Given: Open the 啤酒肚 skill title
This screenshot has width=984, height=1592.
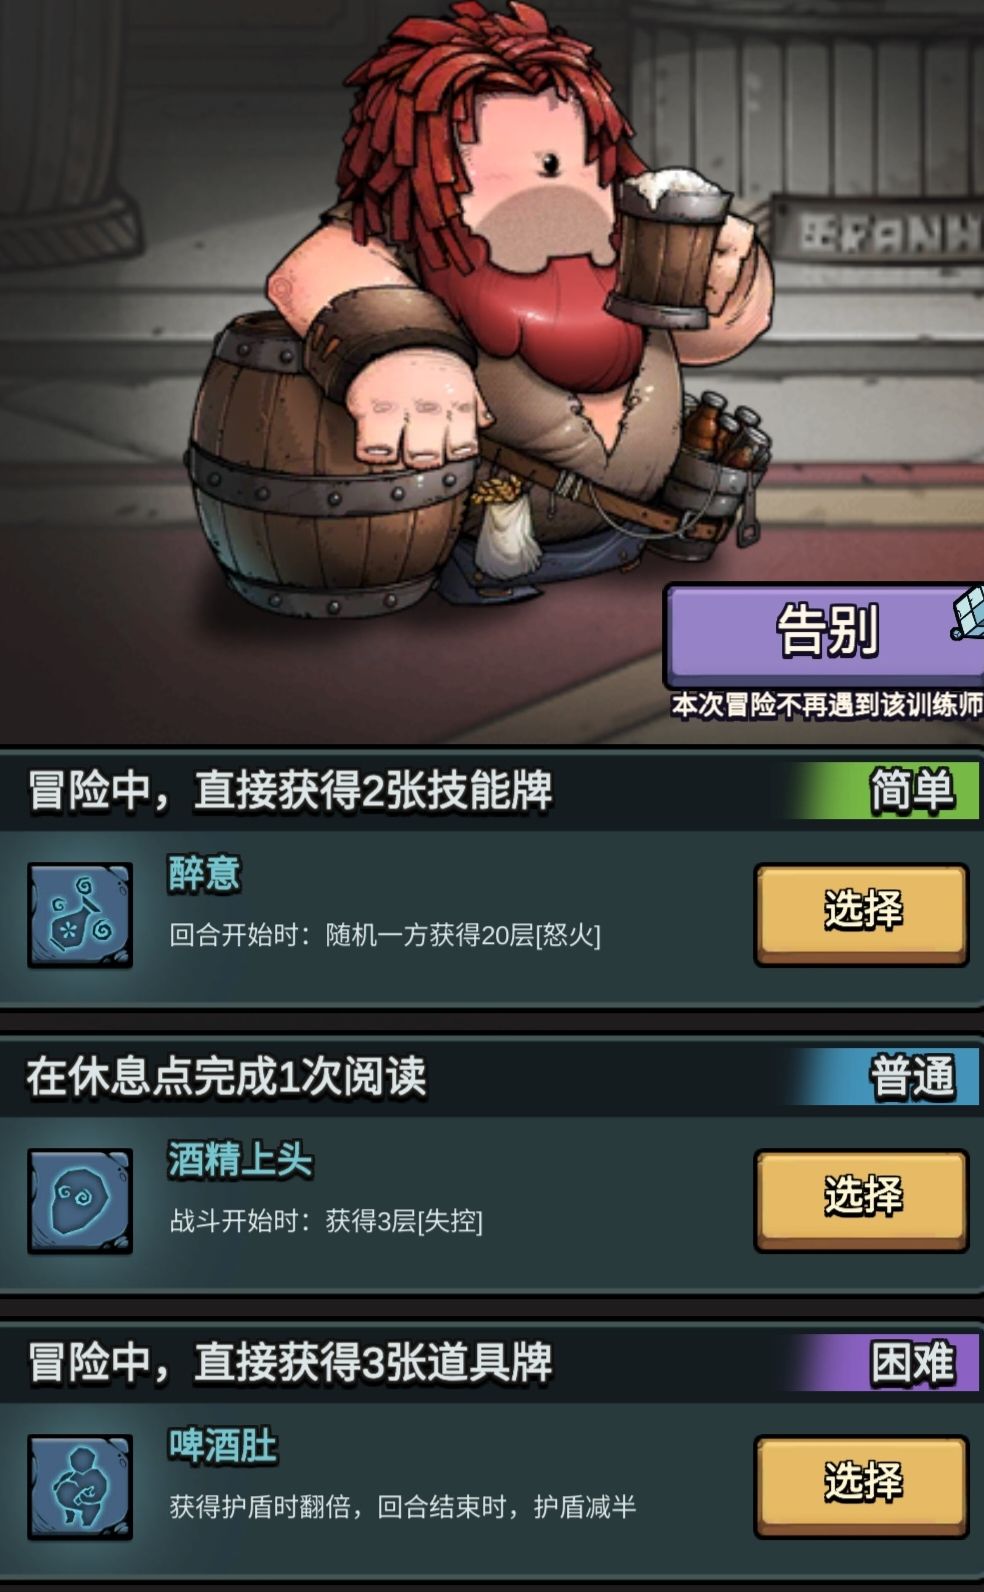Looking at the screenshot, I should pos(222,1446).
